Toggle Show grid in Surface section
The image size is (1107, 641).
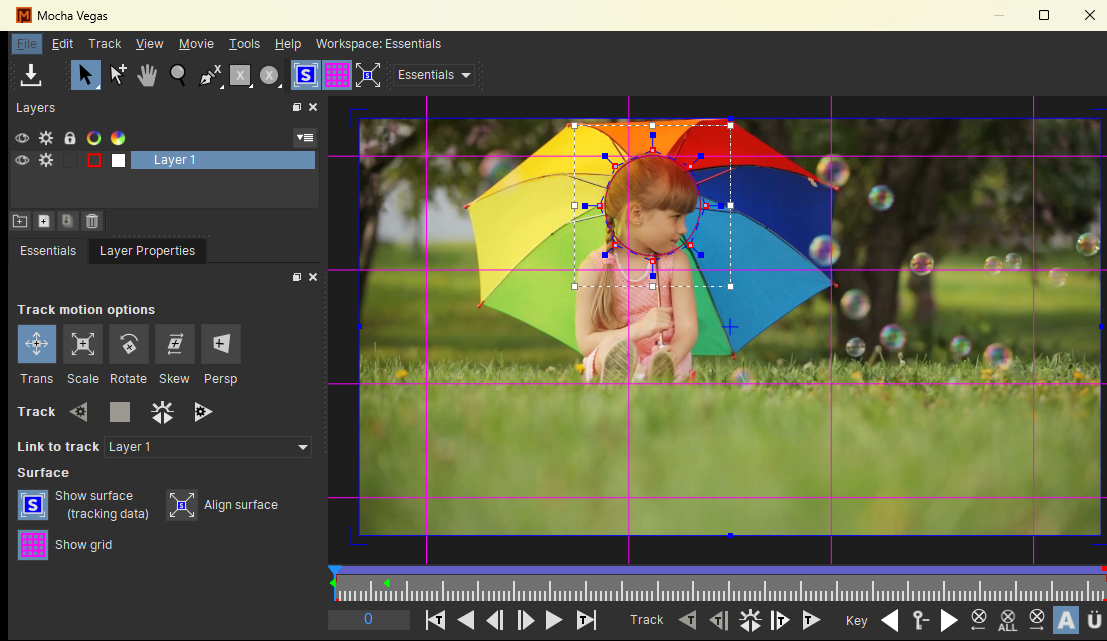pyautogui.click(x=32, y=545)
